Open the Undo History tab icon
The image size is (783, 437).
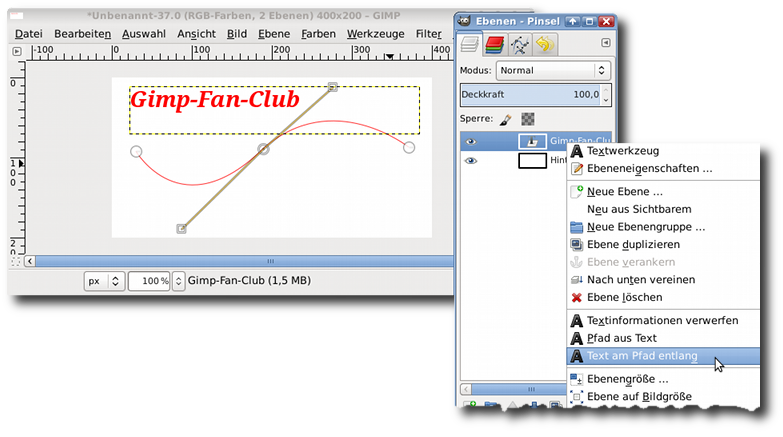click(545, 45)
